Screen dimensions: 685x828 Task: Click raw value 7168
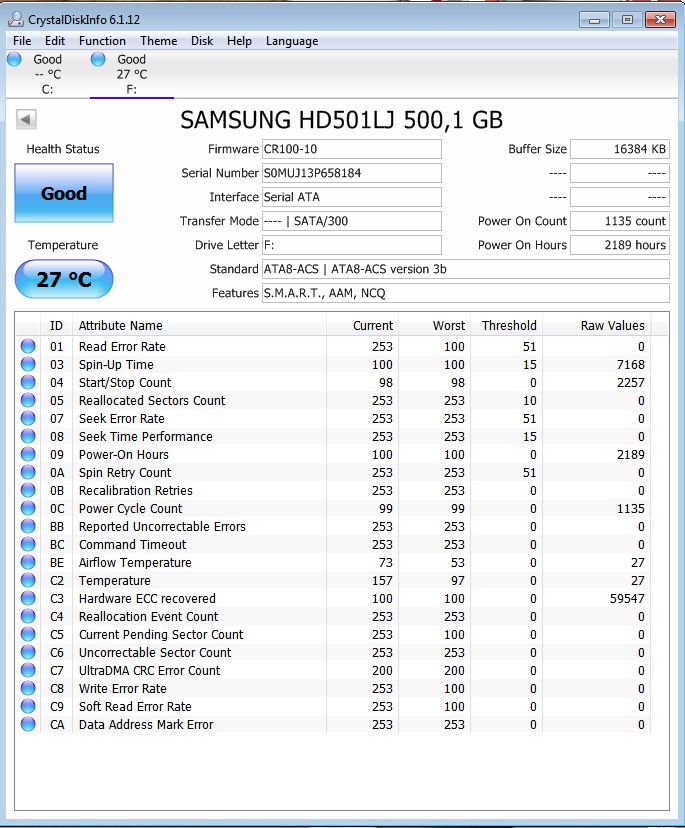pos(631,364)
